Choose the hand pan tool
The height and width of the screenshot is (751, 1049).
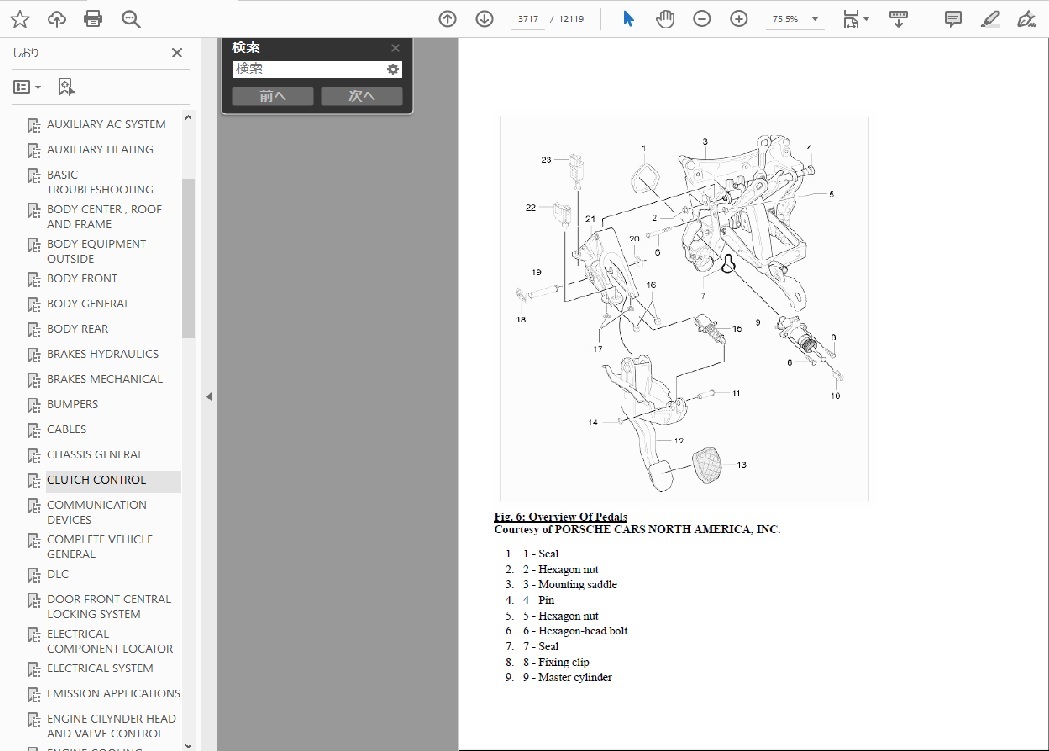click(665, 19)
